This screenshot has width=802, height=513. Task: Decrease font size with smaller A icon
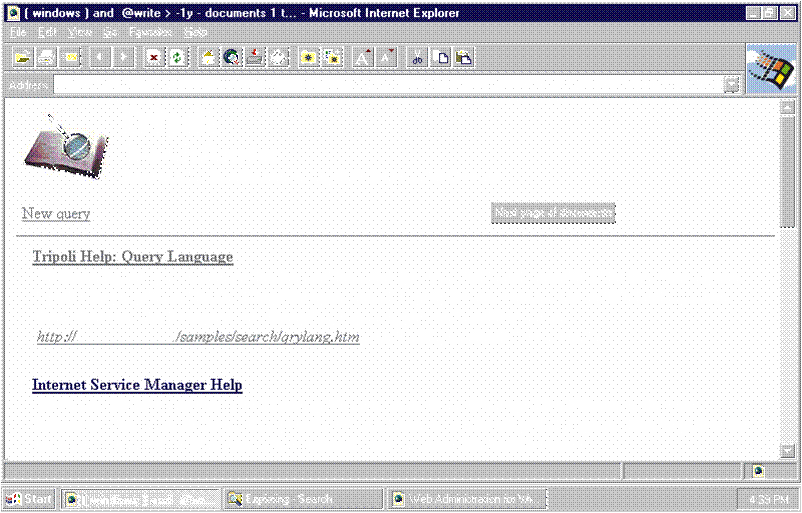pos(387,57)
